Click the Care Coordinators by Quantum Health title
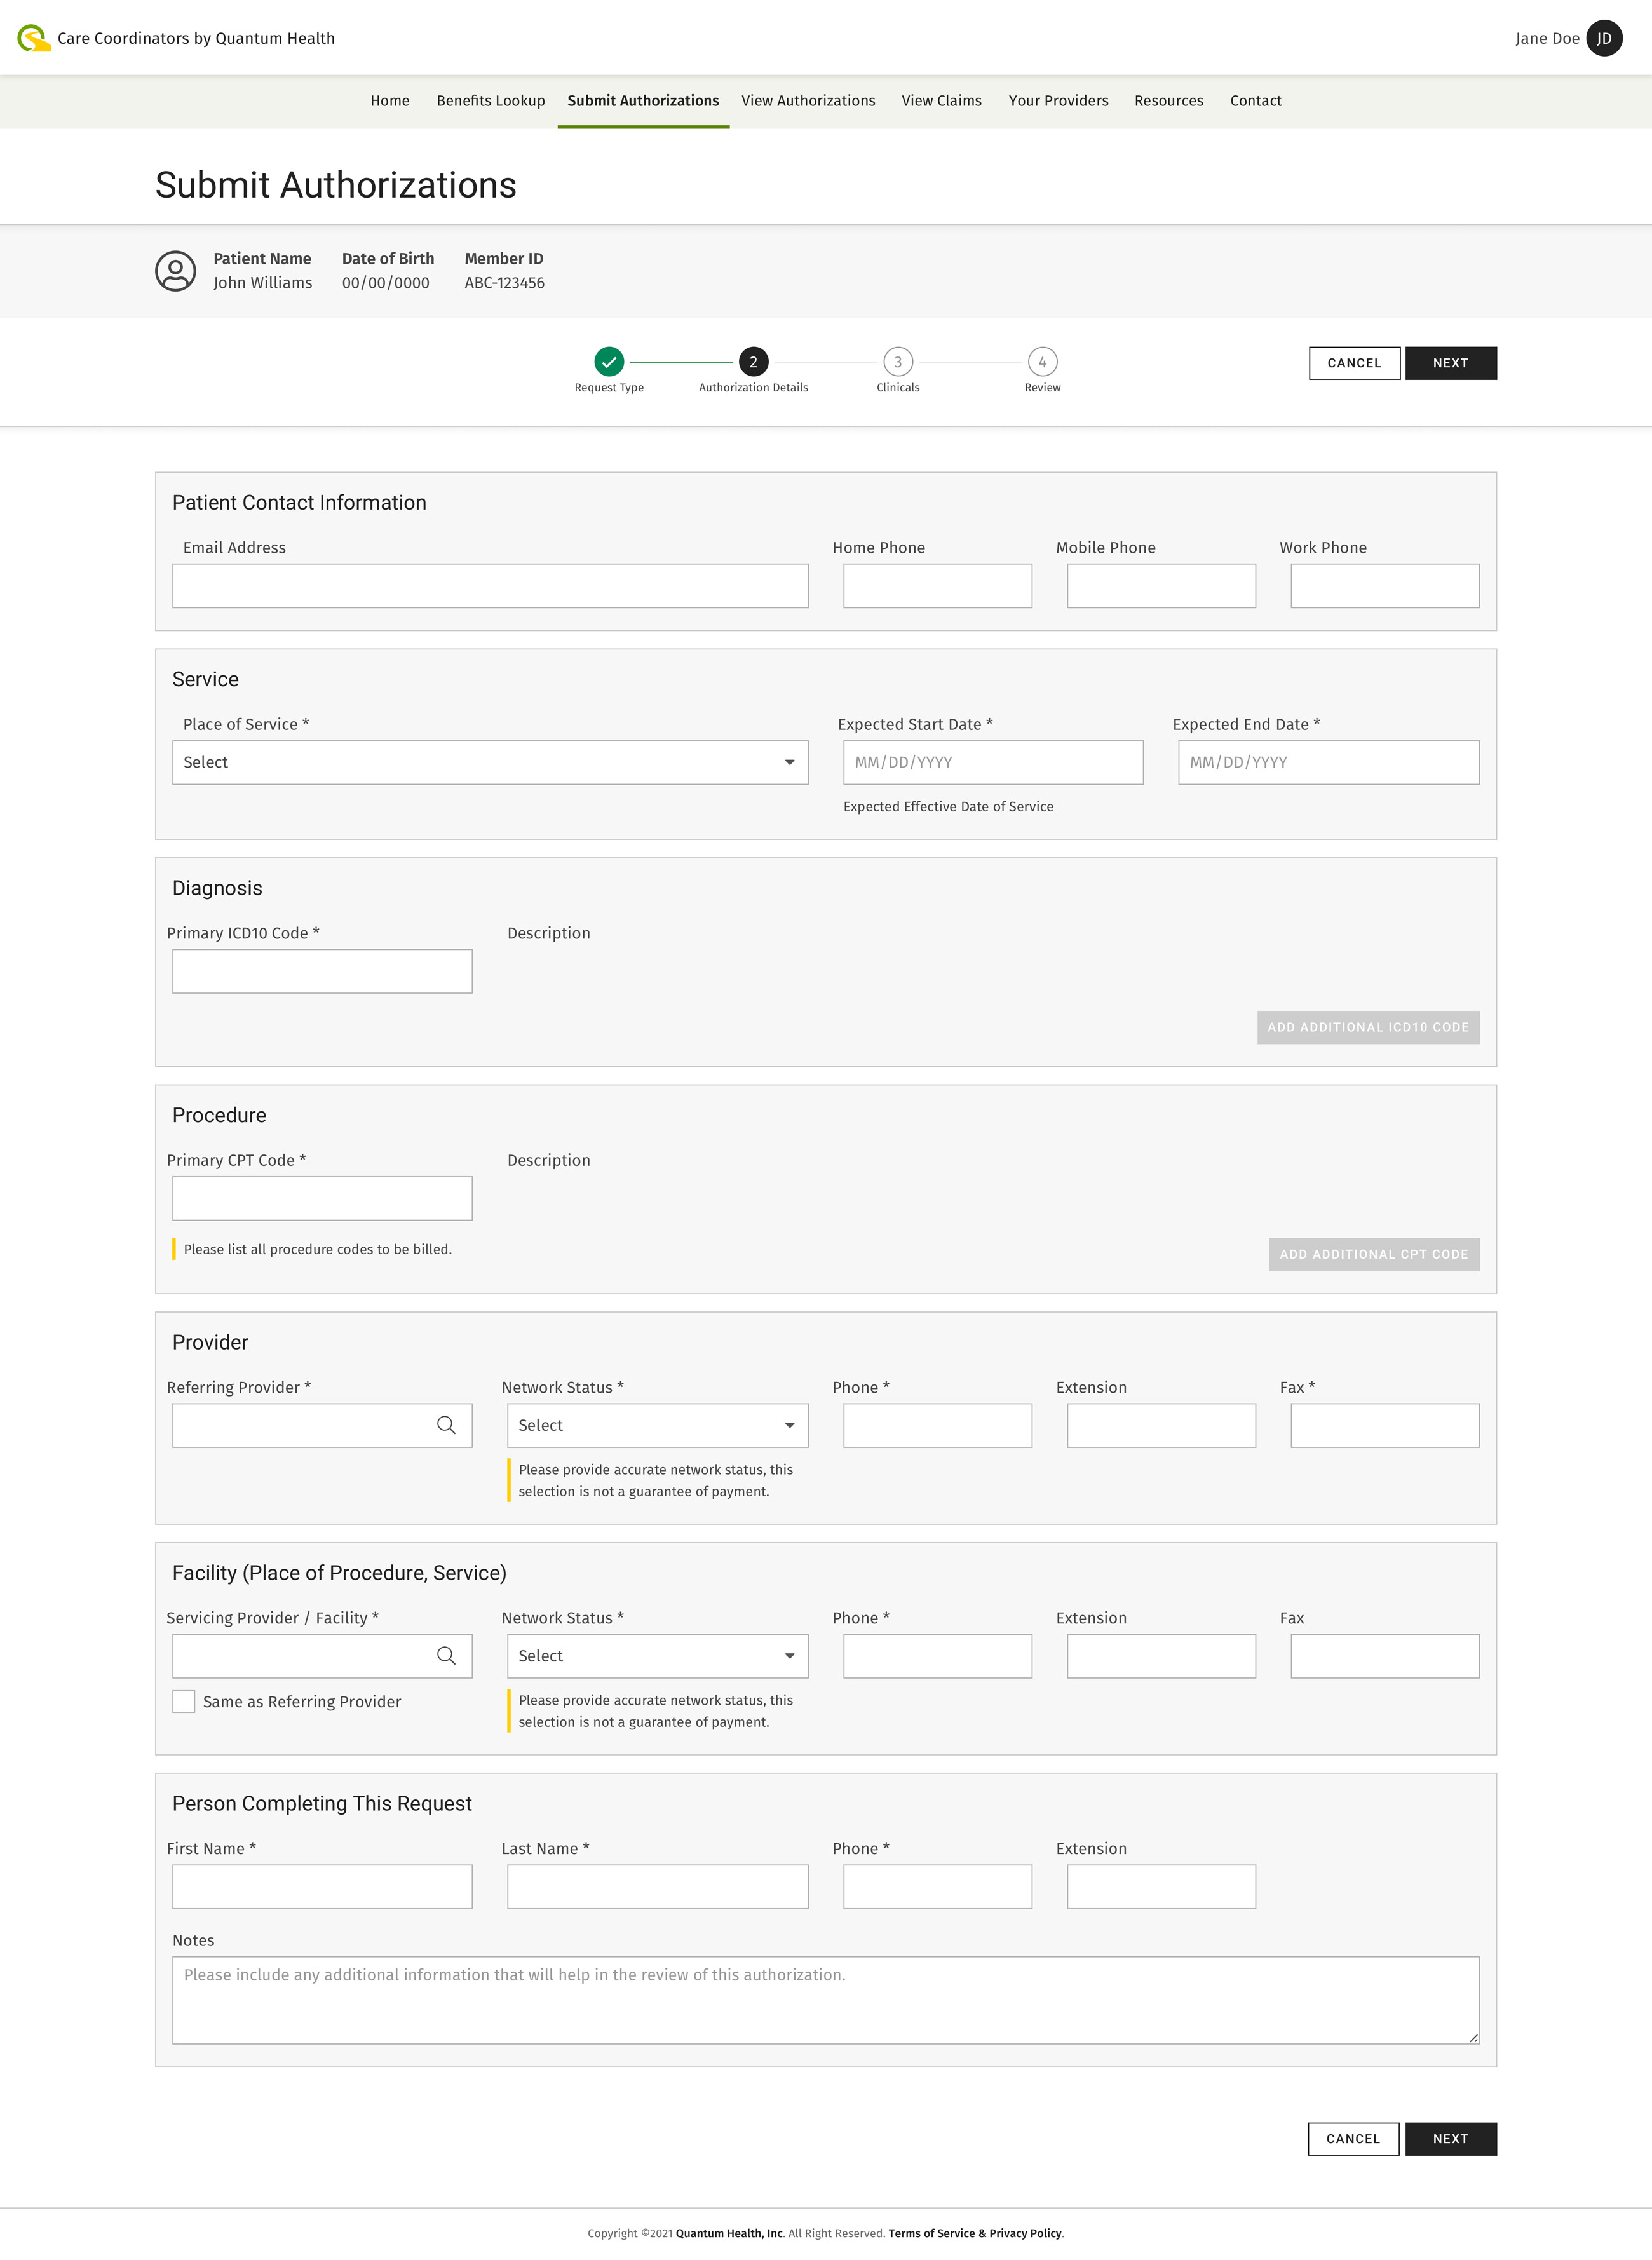Screen dimensions: 1652x2260 [x=196, y=38]
